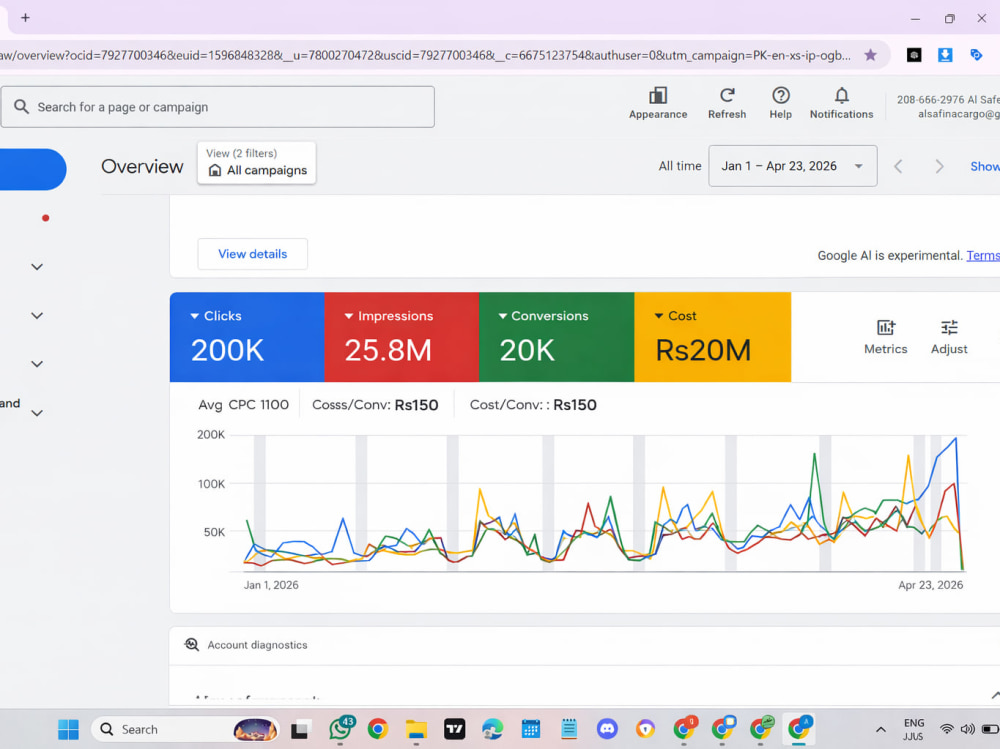Screen dimensions: 1000x749
Task: Open File Explorer from the taskbar
Action: [x=416, y=729]
